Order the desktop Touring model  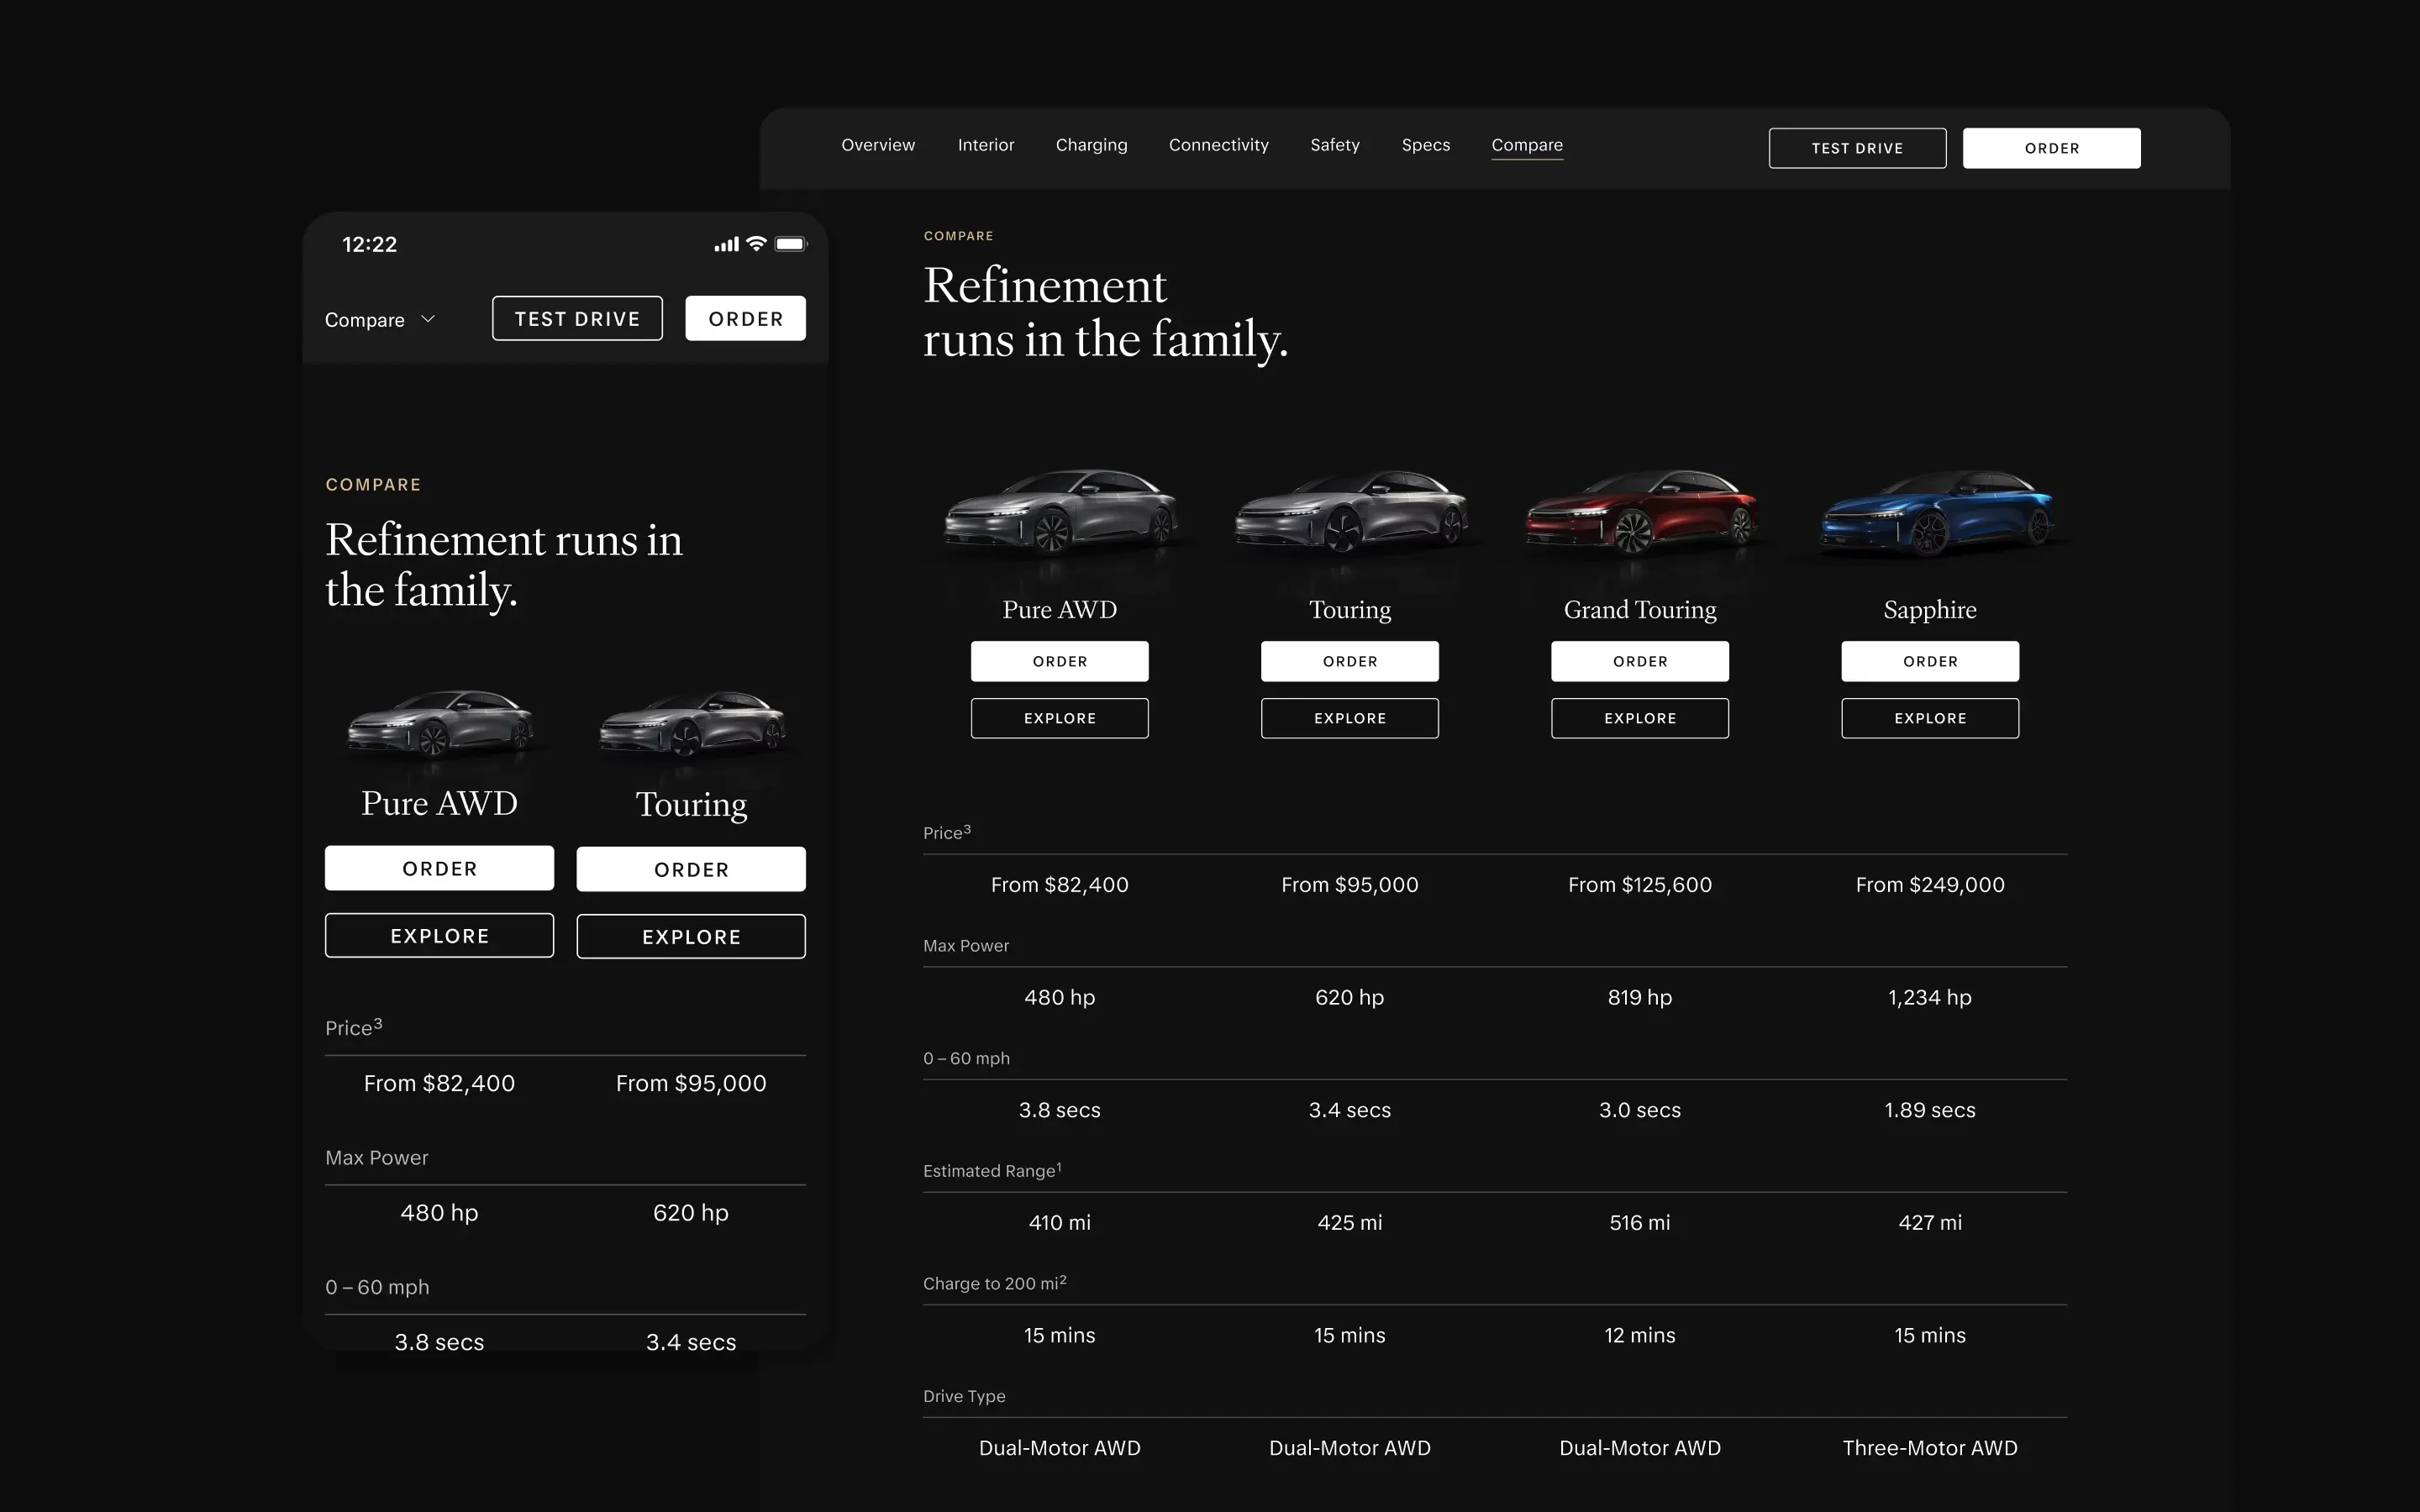tap(1349, 661)
